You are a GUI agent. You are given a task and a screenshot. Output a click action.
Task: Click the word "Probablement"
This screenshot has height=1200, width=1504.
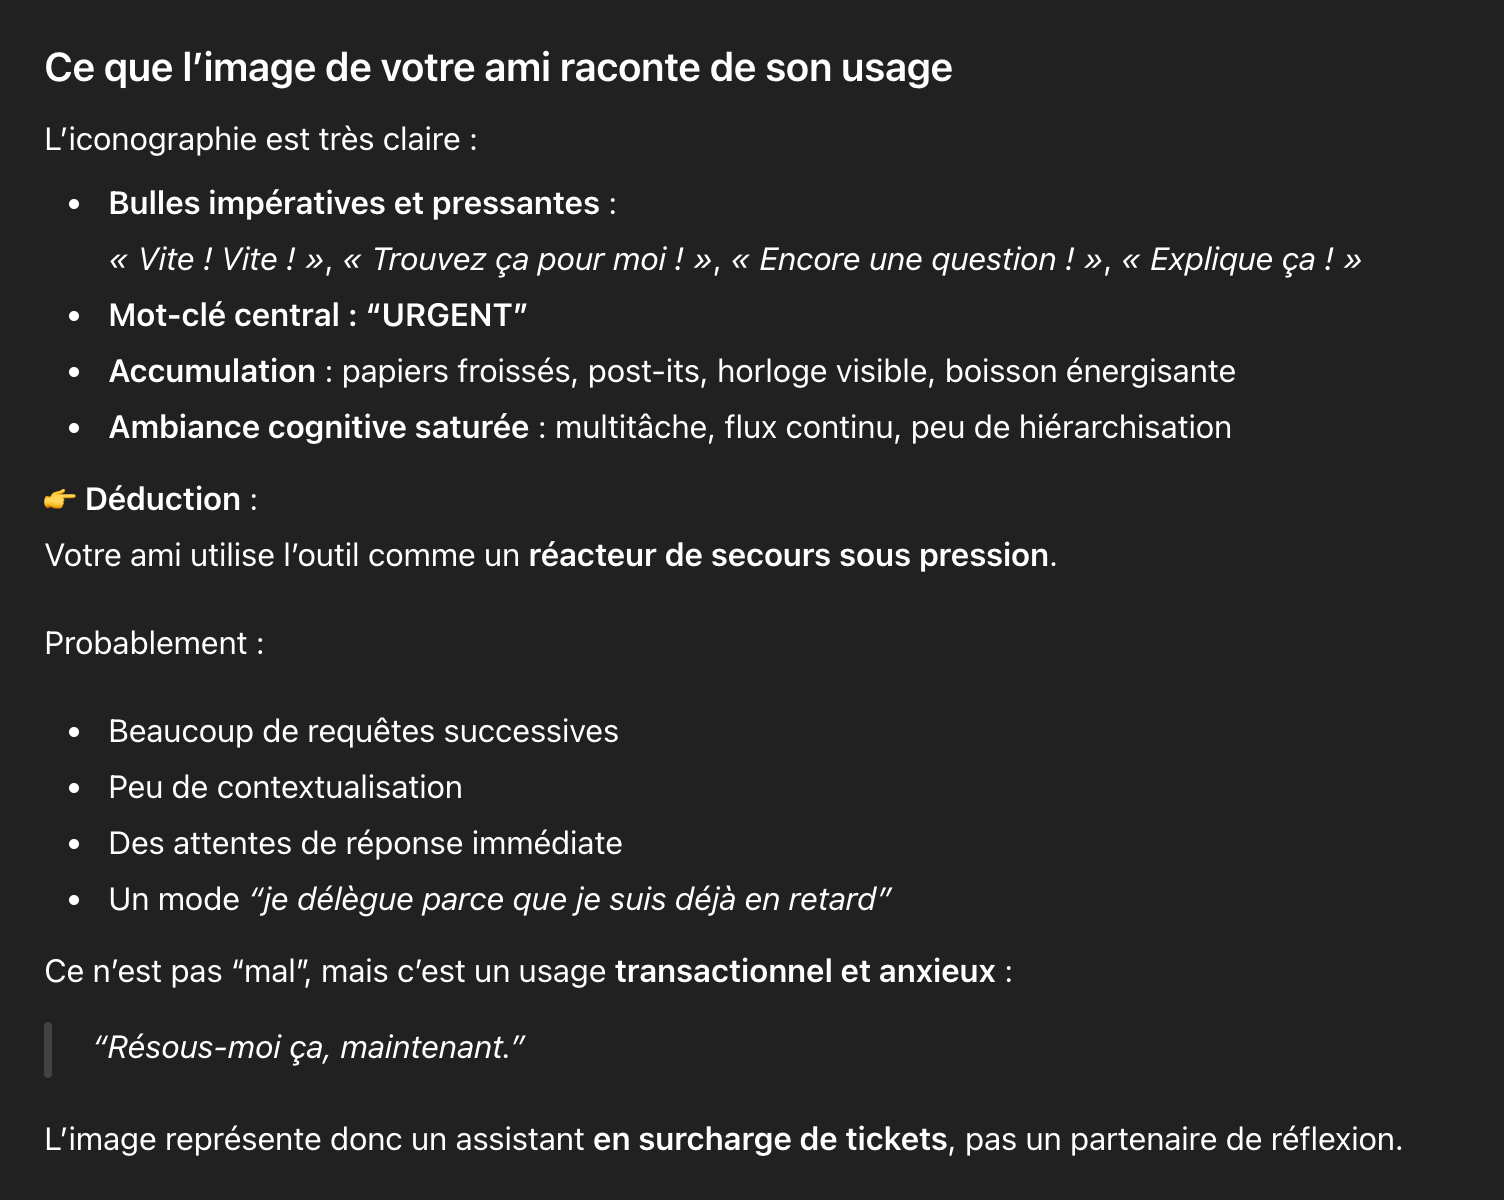coord(146,643)
